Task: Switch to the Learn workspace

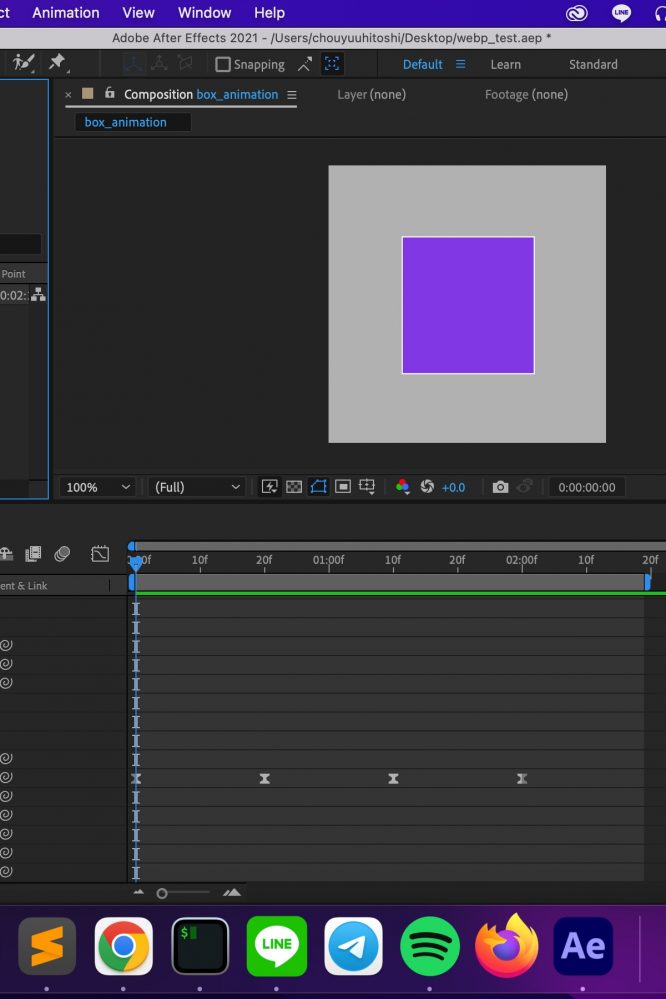Action: click(x=505, y=64)
